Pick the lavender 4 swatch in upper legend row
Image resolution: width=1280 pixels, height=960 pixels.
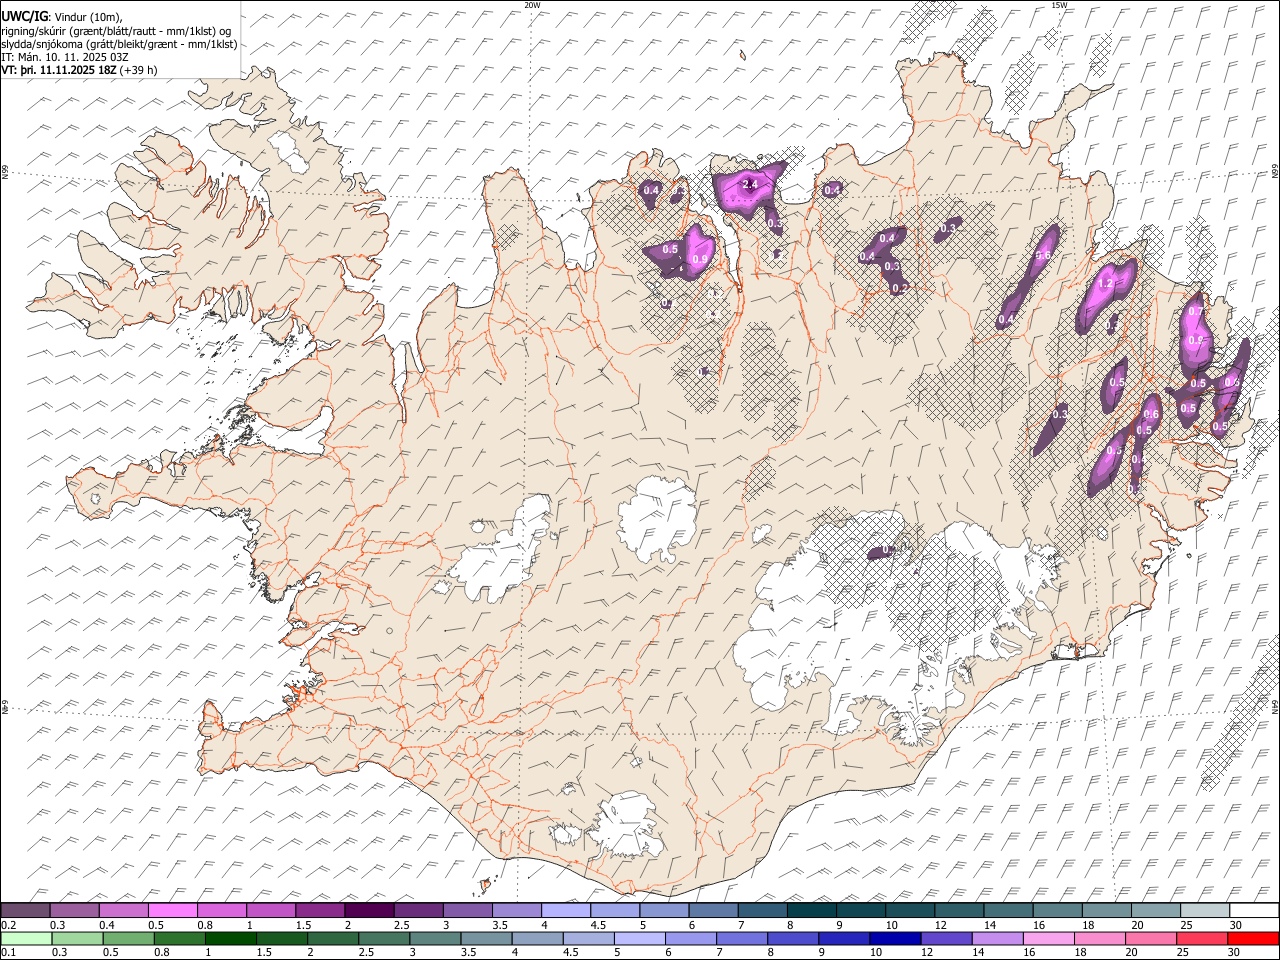point(566,910)
